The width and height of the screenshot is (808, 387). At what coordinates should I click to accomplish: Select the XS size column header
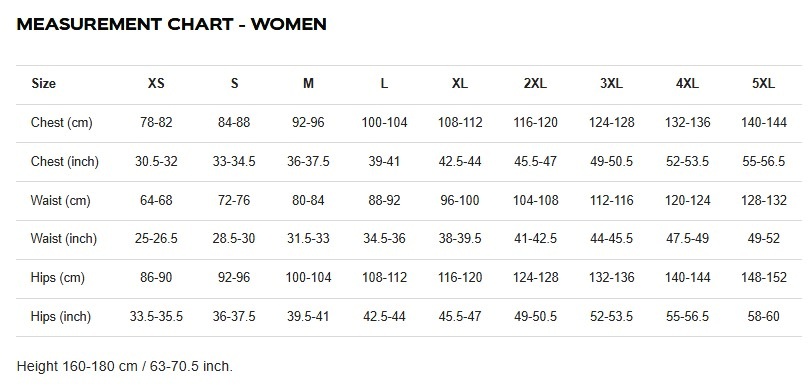(156, 83)
